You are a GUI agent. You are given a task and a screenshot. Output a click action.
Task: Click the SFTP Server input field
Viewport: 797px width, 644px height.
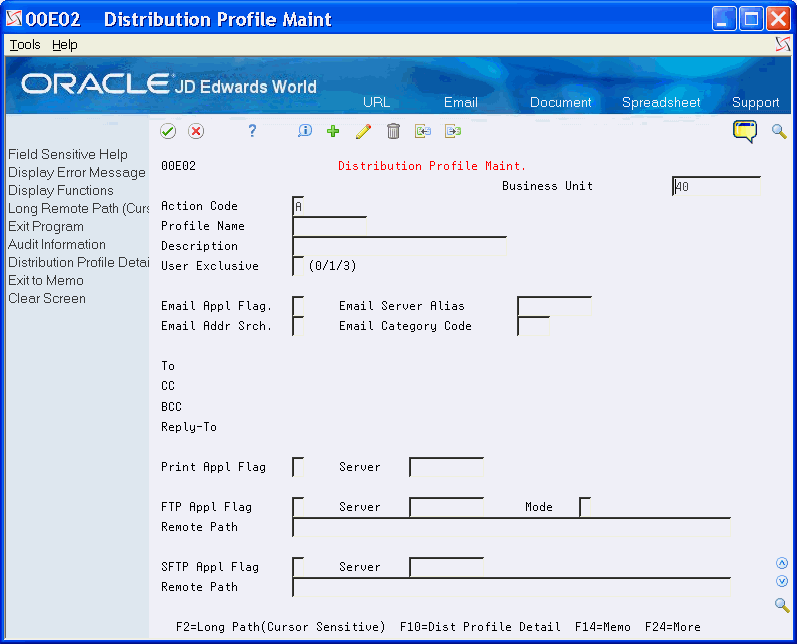tap(446, 567)
